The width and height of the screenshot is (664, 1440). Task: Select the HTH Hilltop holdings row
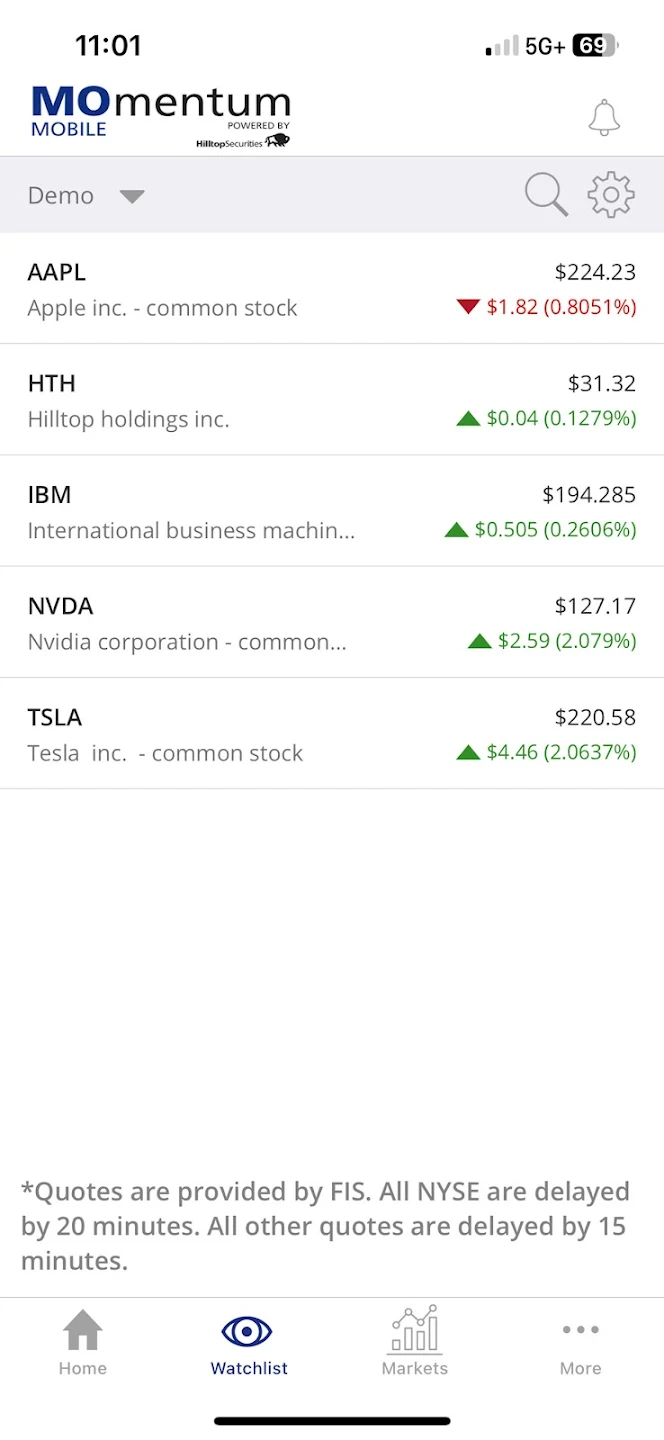pos(332,399)
